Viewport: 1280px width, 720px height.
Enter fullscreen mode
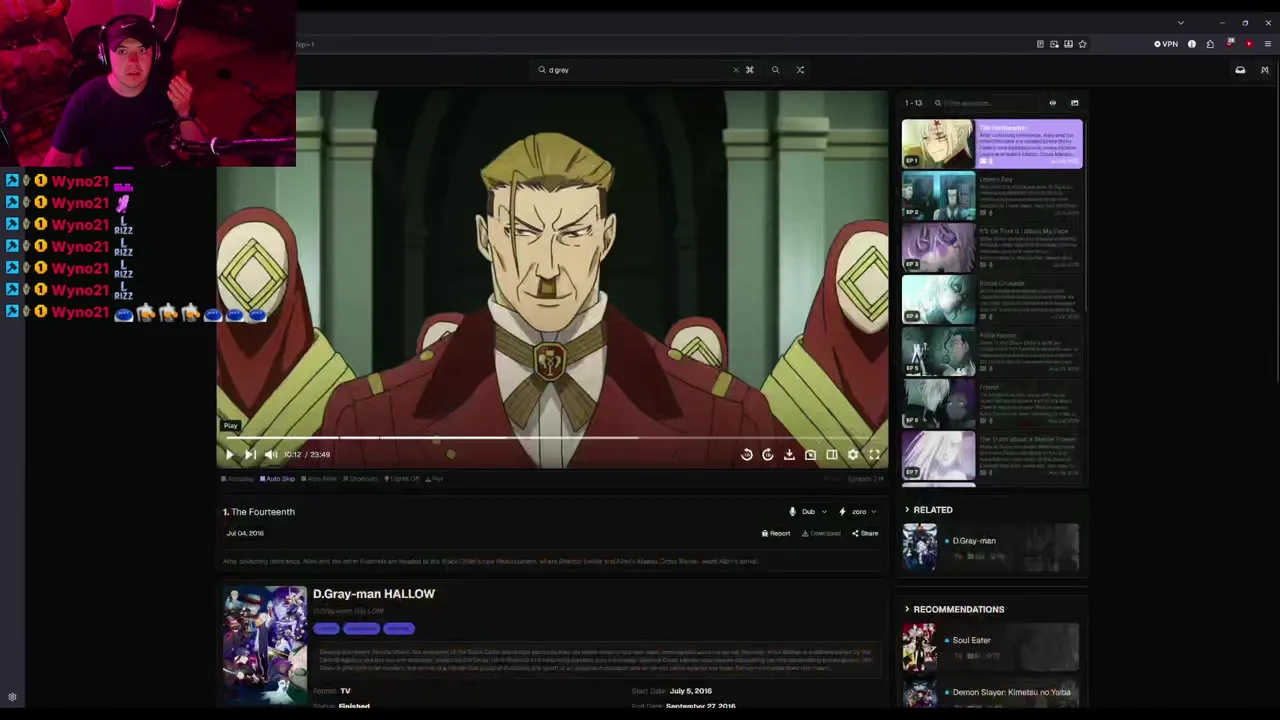874,454
